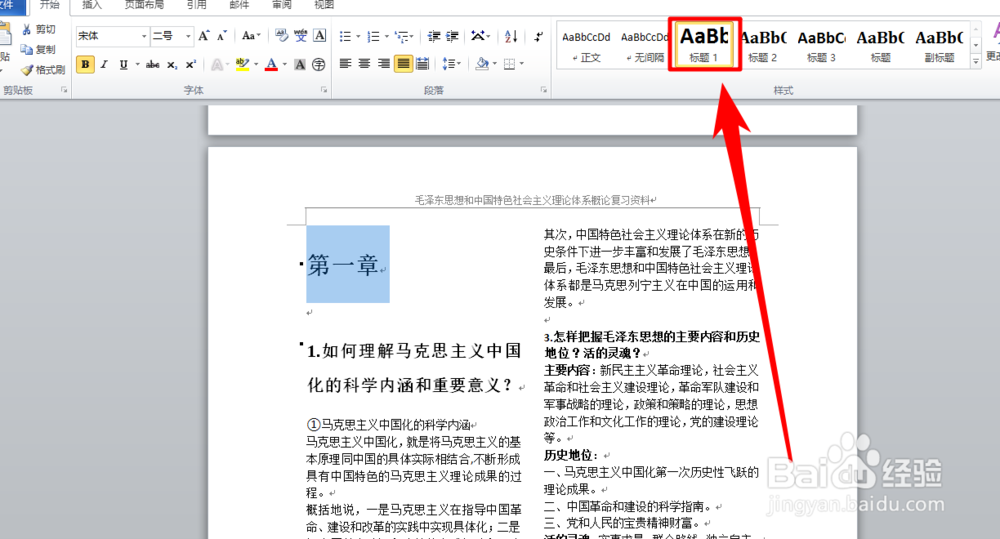Open the shading paint bucket dropdown arrow
The width and height of the screenshot is (1000, 539).
[x=494, y=64]
